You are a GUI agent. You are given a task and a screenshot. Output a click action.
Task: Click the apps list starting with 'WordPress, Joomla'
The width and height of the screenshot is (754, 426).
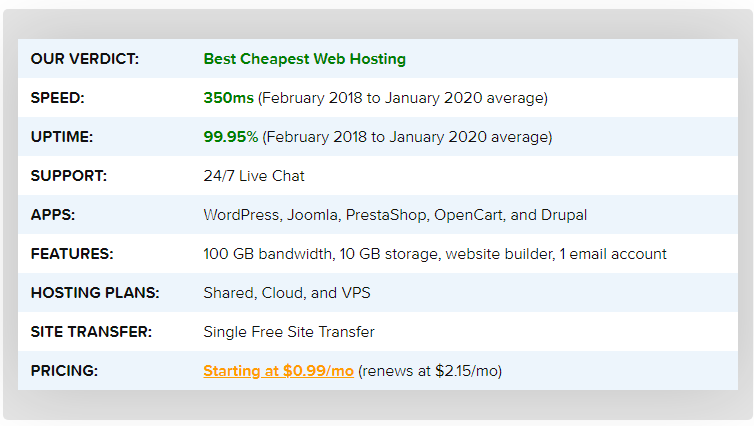point(395,215)
